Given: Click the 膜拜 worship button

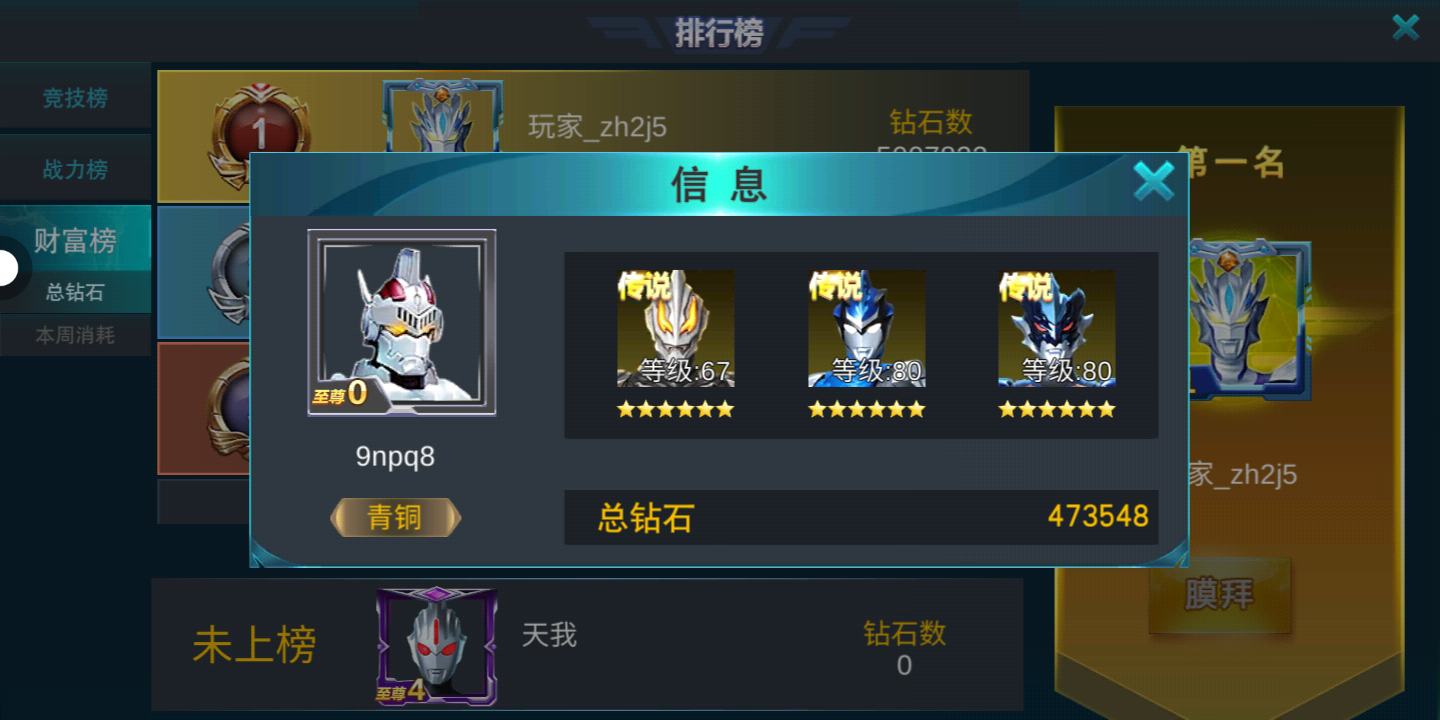Looking at the screenshot, I should (1220, 595).
